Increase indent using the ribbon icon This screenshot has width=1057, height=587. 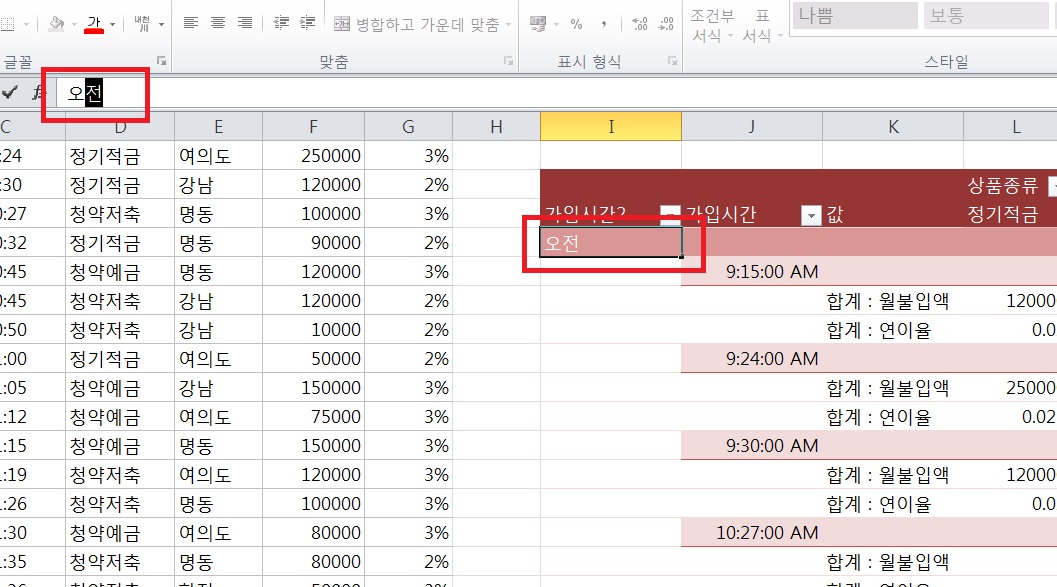308,23
